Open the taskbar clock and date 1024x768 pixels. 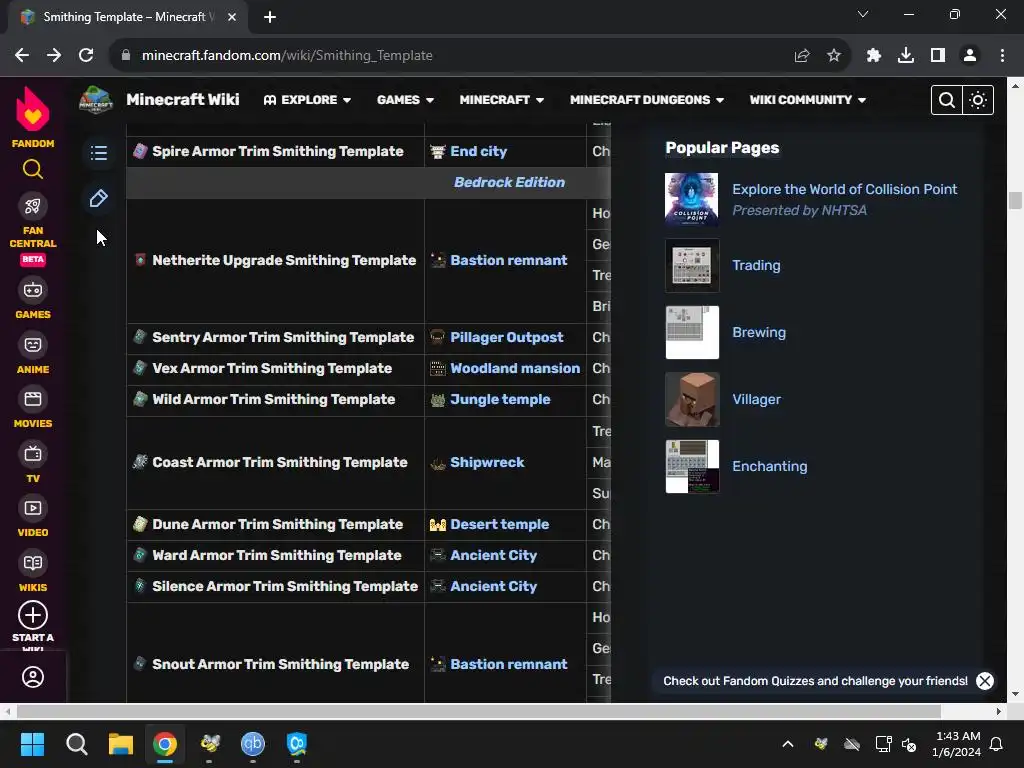[x=958, y=744]
